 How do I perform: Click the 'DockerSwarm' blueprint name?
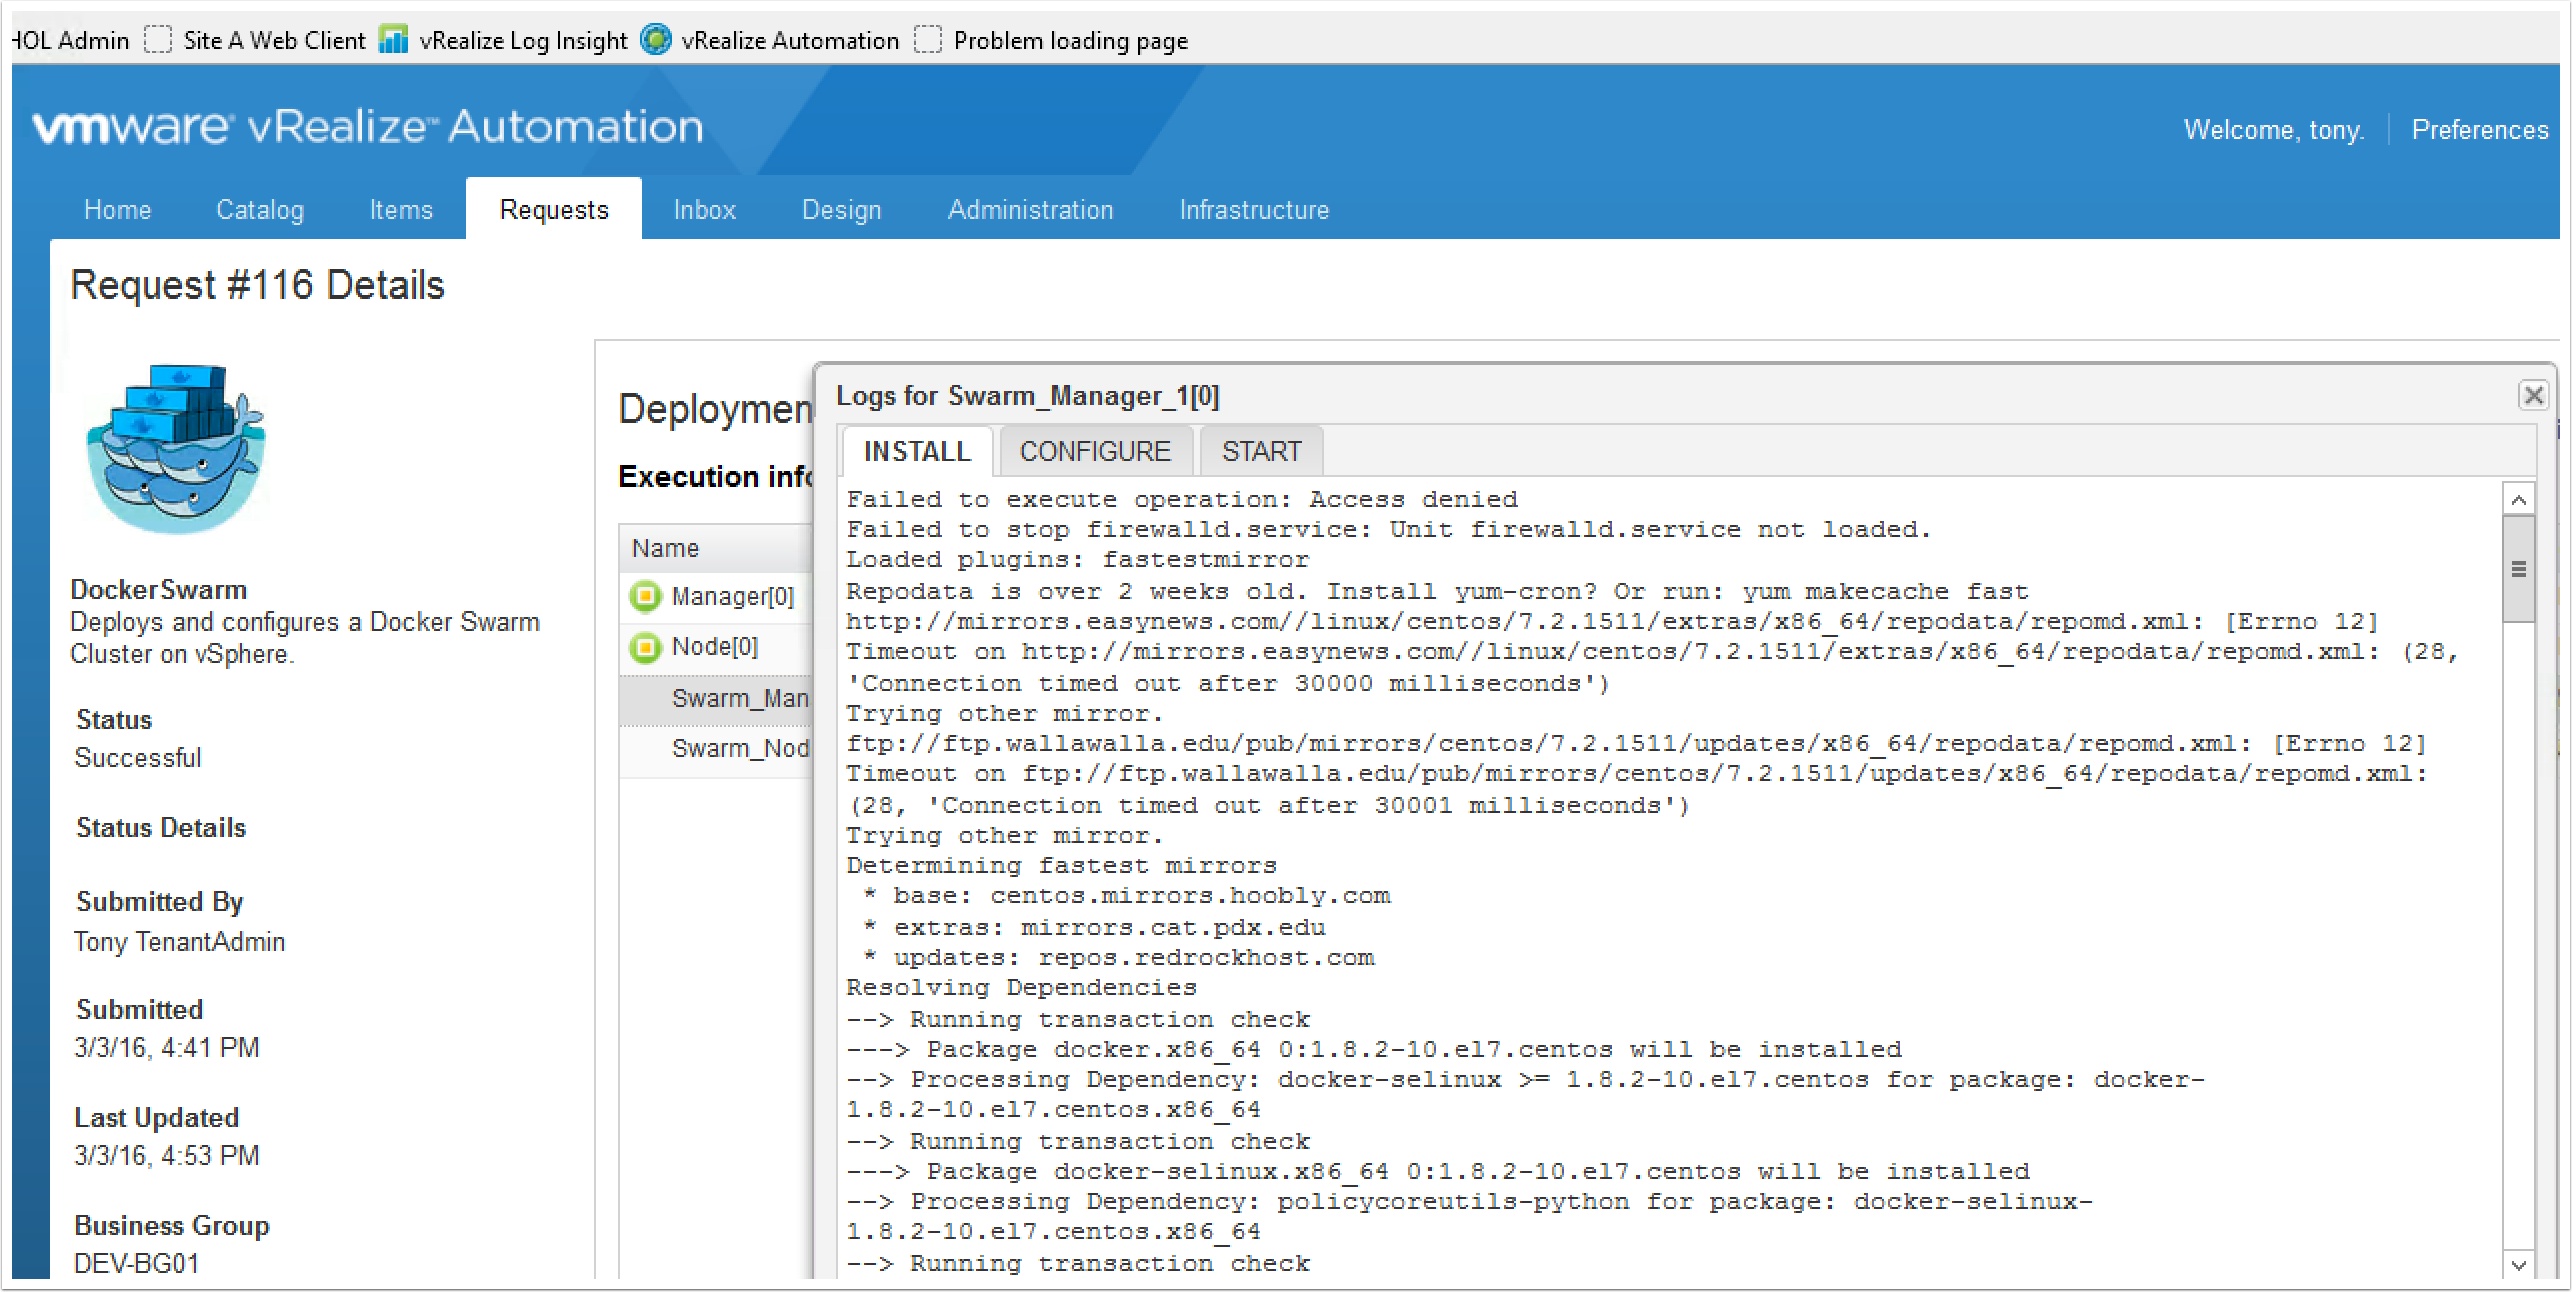point(159,590)
